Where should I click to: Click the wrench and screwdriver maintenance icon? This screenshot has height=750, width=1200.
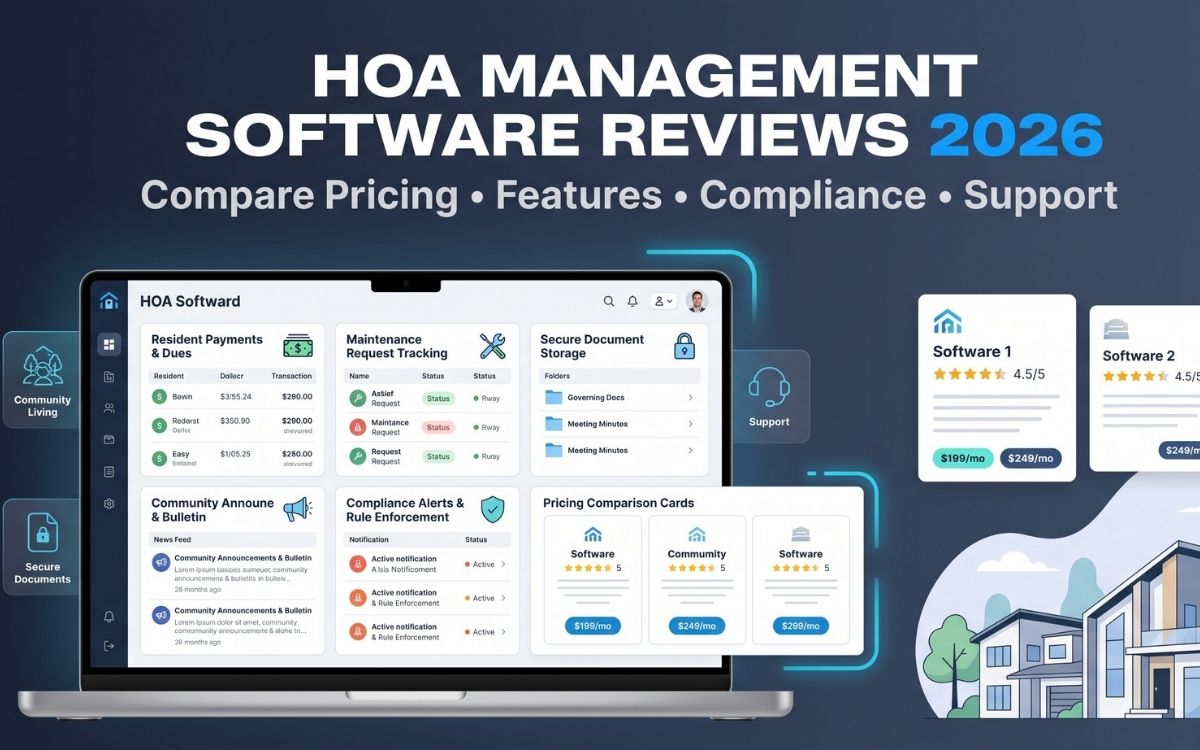493,346
